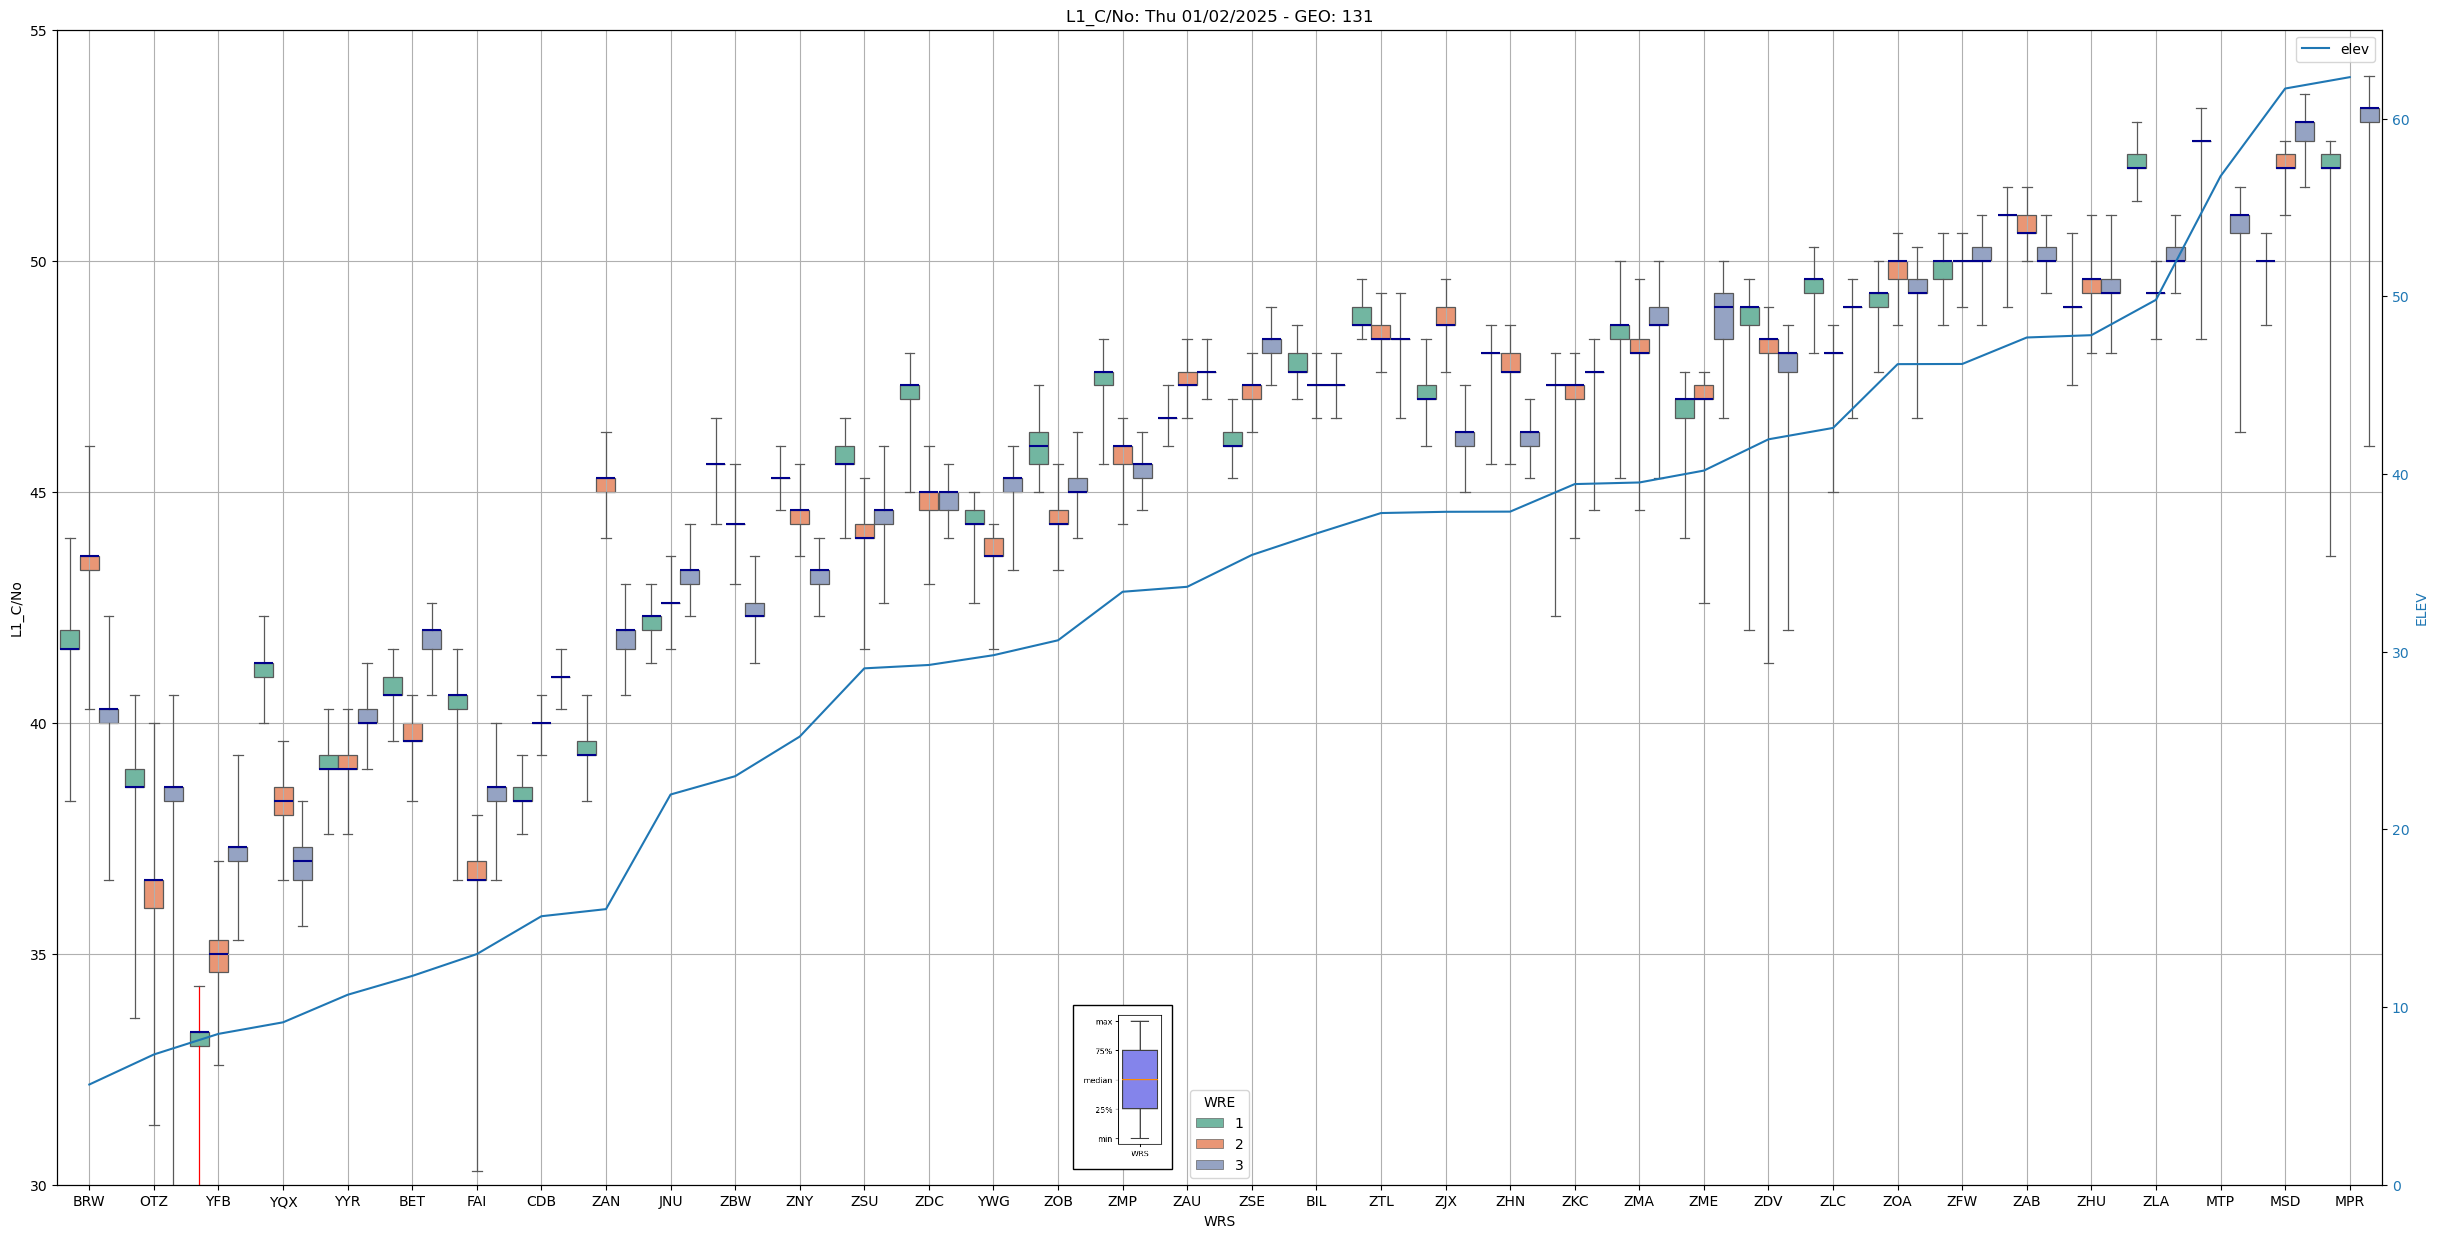Screen dimensions: 2439x1238
Task: Click the green WRE 1 legend swatch
Action: 1209,1123
